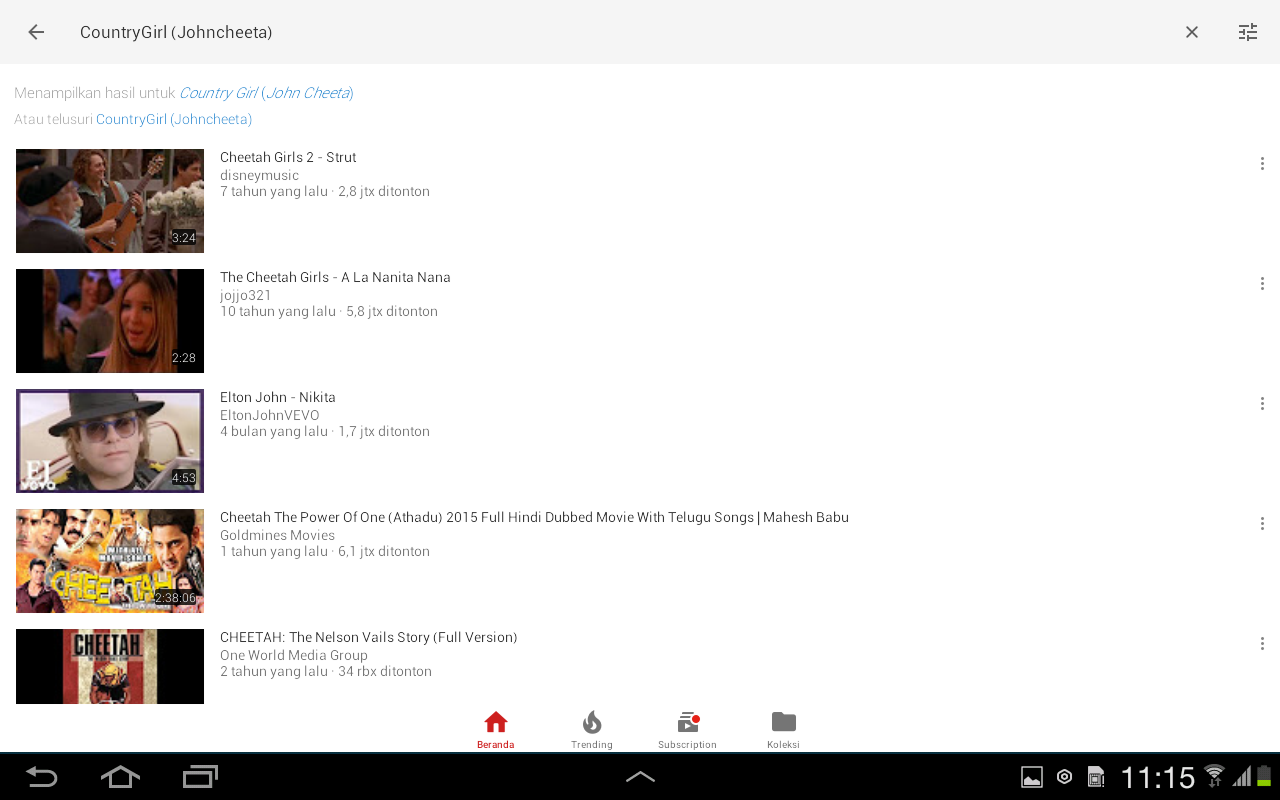The image size is (1280, 800).
Task: Search instead for CountryGirl (Johncheeta) link
Action: [x=174, y=119]
